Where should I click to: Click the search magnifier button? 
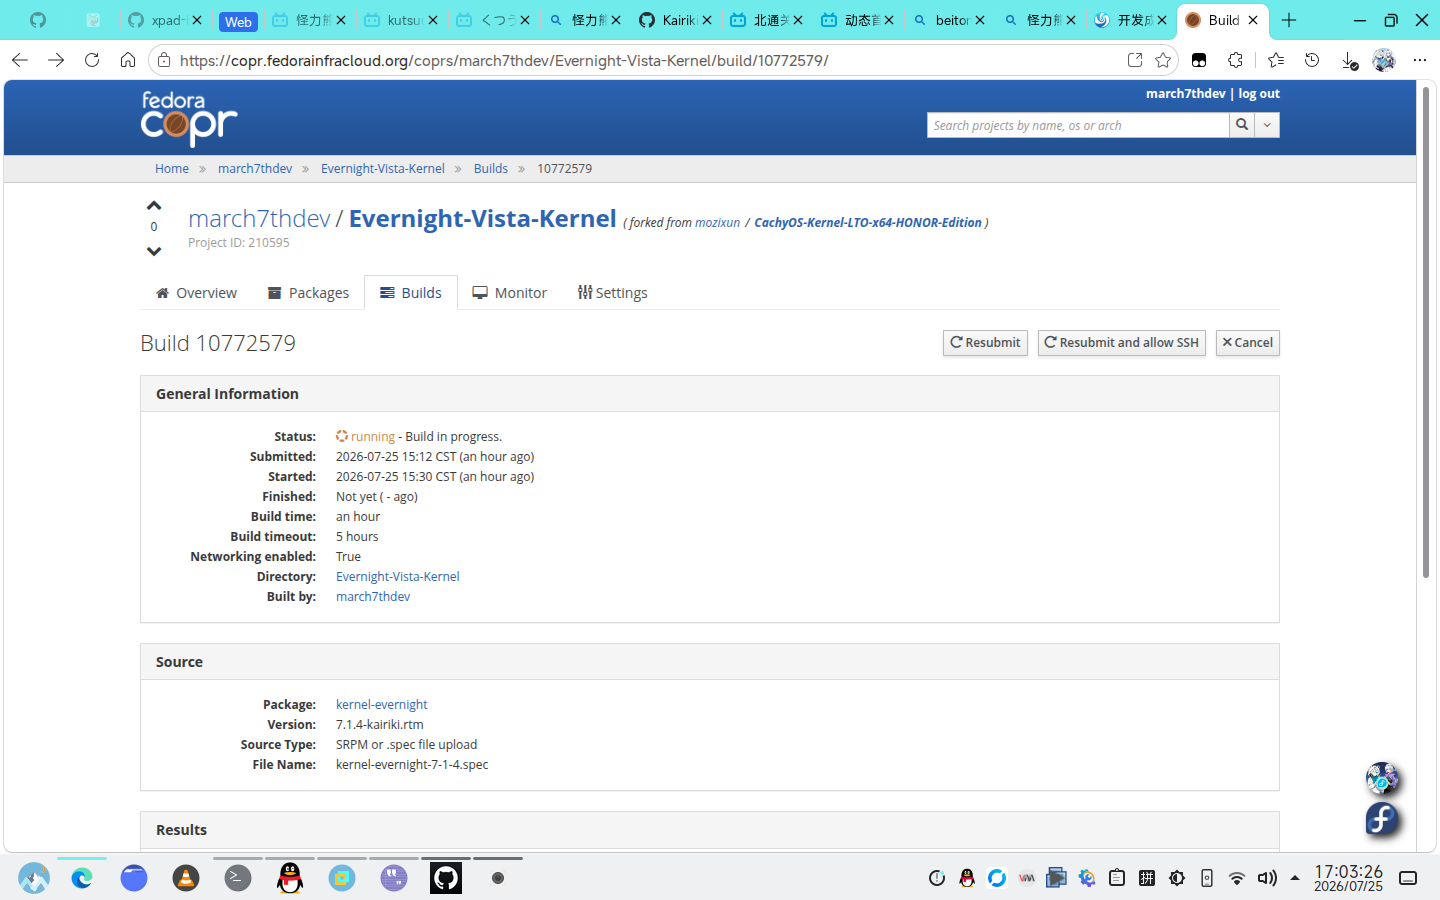click(1242, 125)
